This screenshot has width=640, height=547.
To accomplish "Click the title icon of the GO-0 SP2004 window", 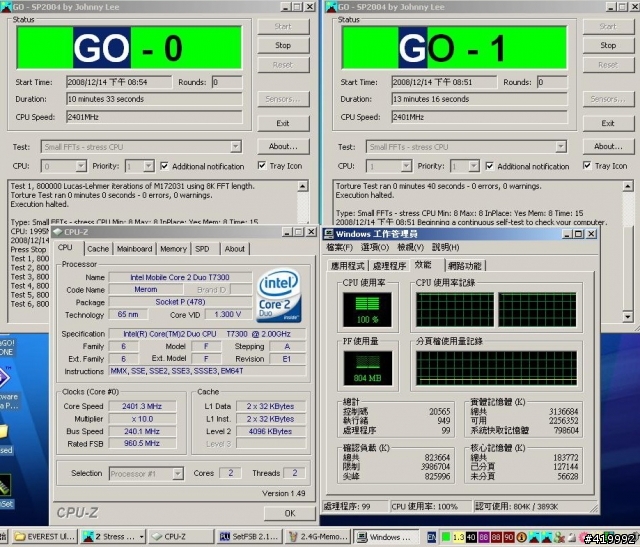I will point(6,7).
